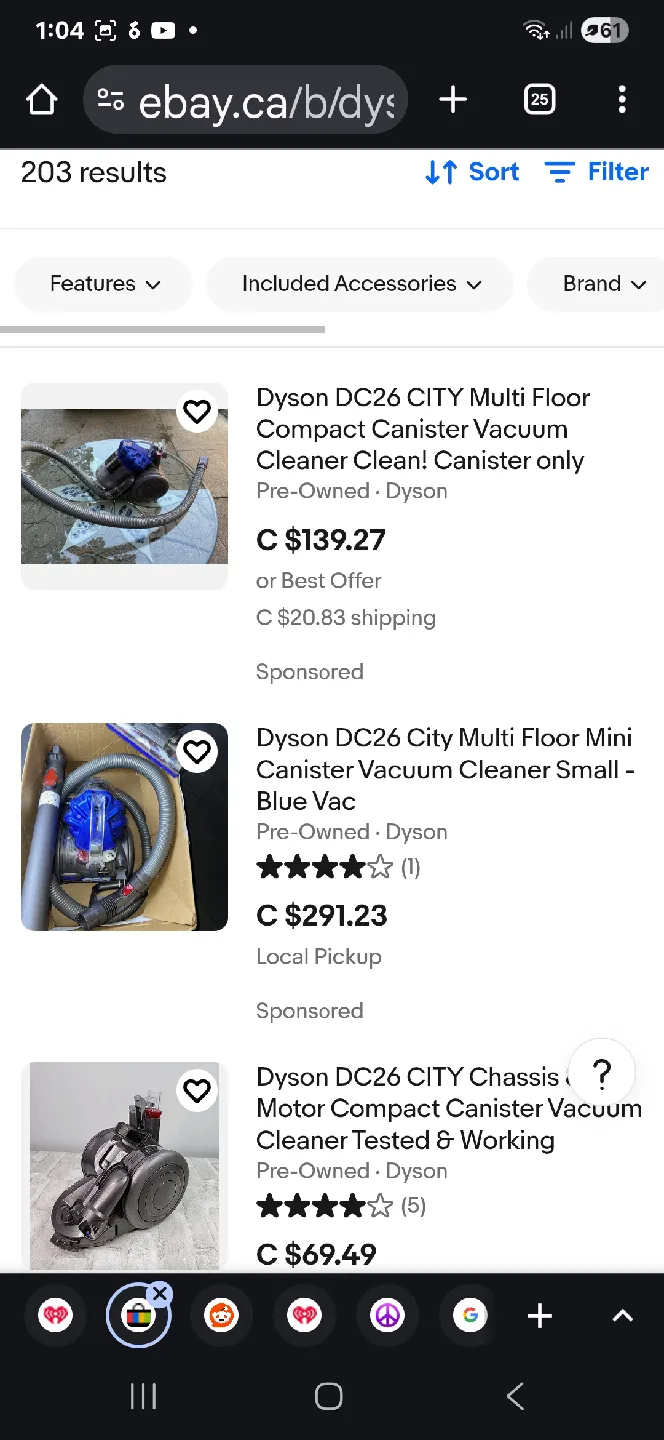Select the Reddit tab in bottom tab strip
The height and width of the screenshot is (1440, 664).
(221, 1315)
